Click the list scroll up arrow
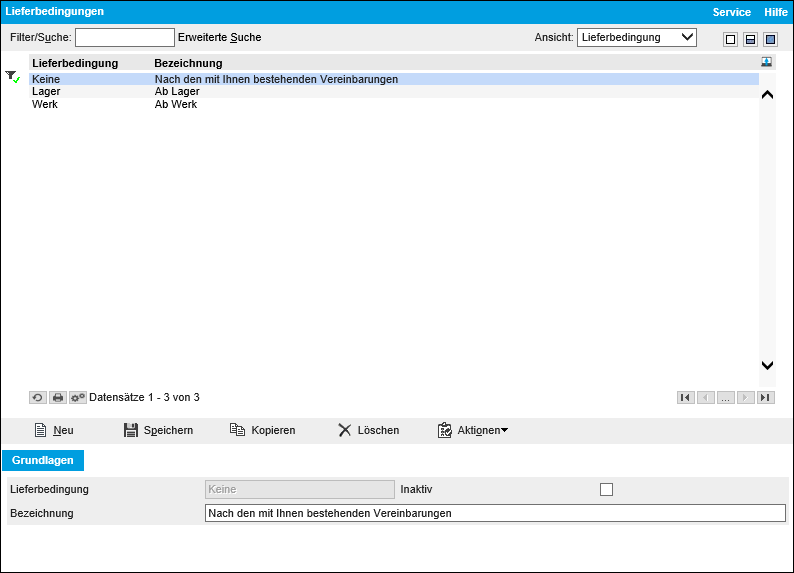This screenshot has height=573, width=794. point(767,94)
